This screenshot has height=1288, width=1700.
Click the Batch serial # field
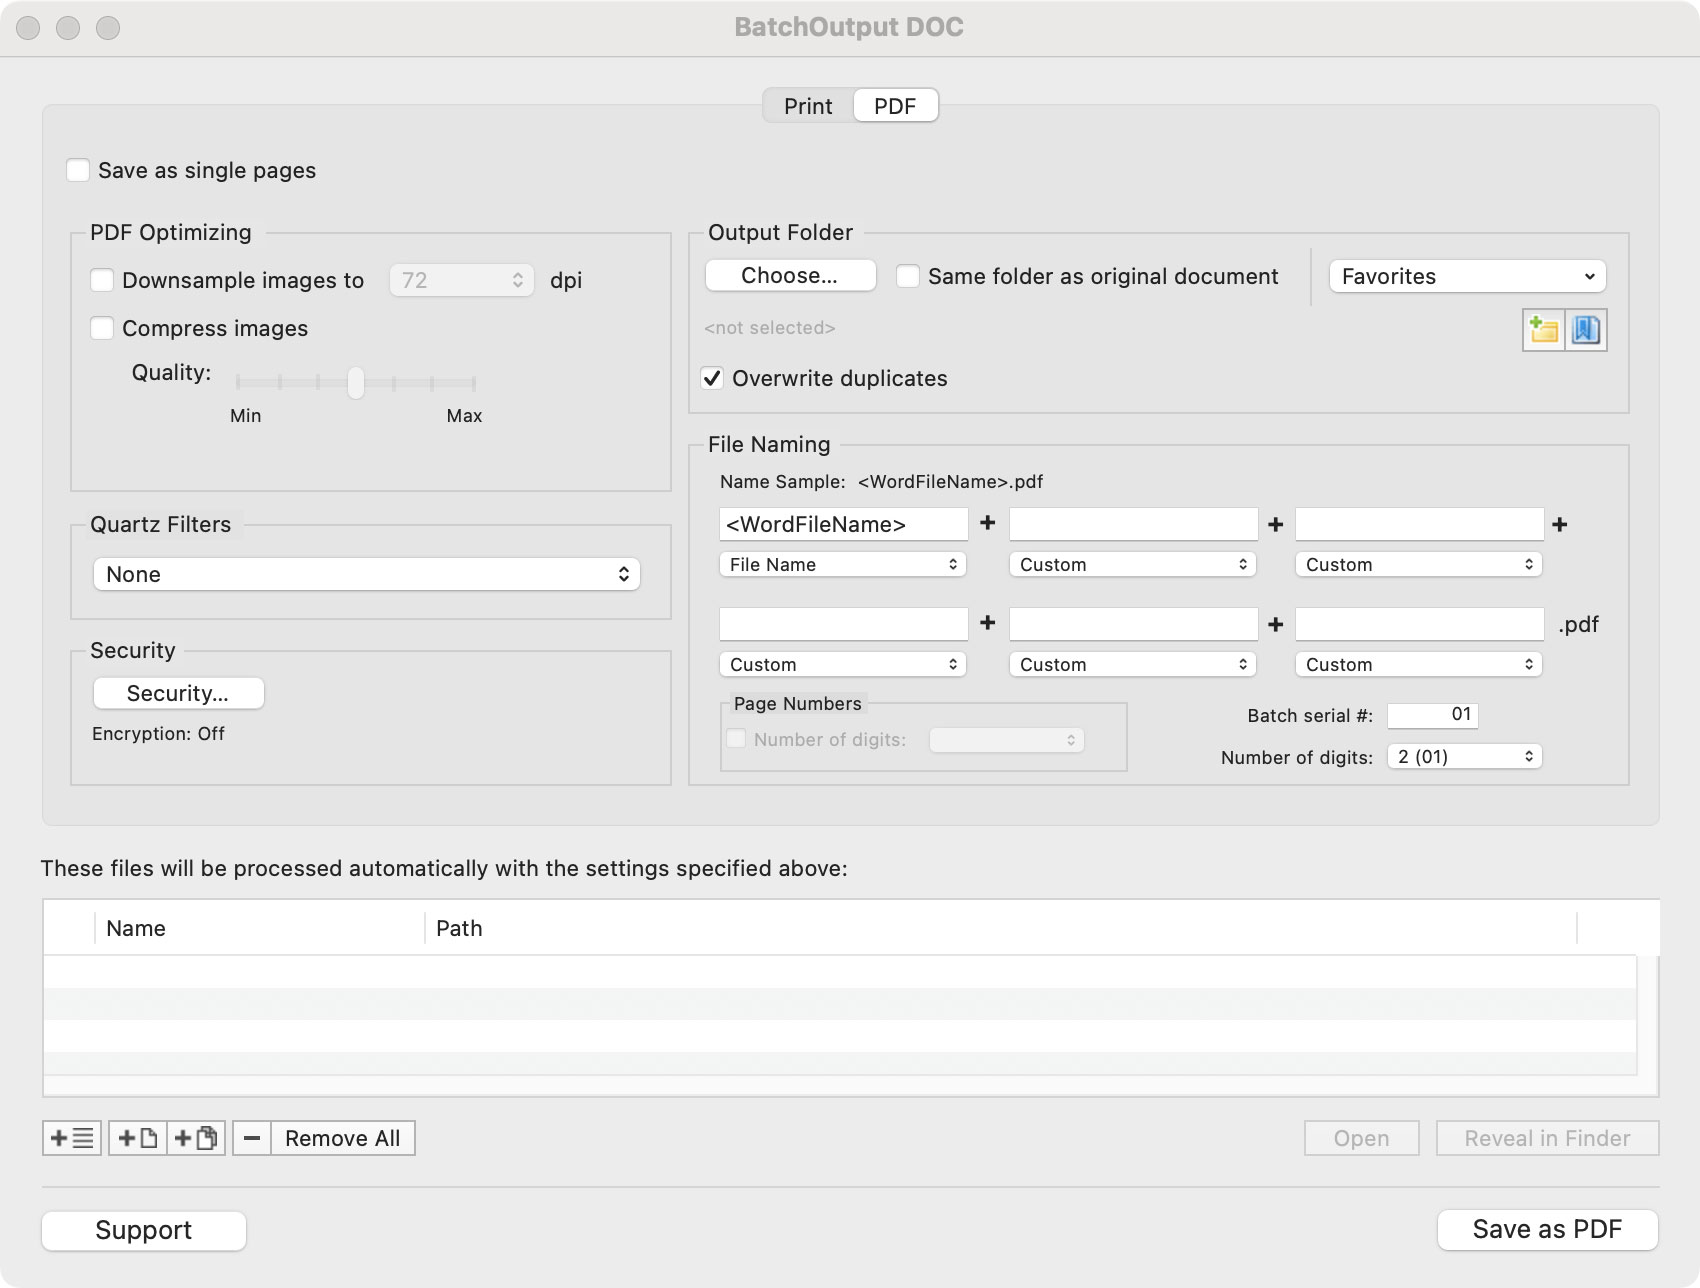1433,715
